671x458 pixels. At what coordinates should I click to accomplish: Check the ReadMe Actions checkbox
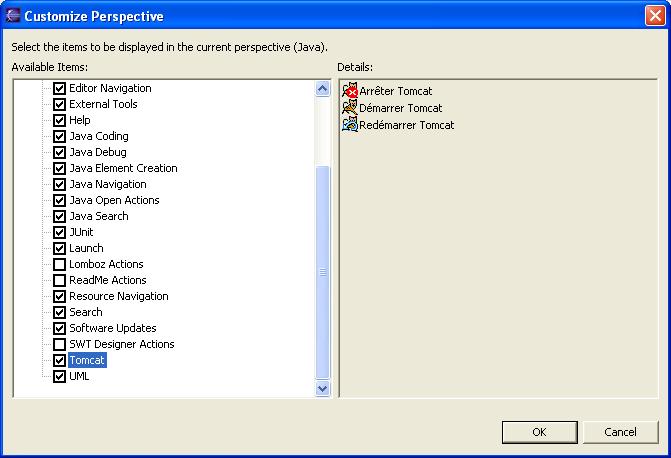59,280
